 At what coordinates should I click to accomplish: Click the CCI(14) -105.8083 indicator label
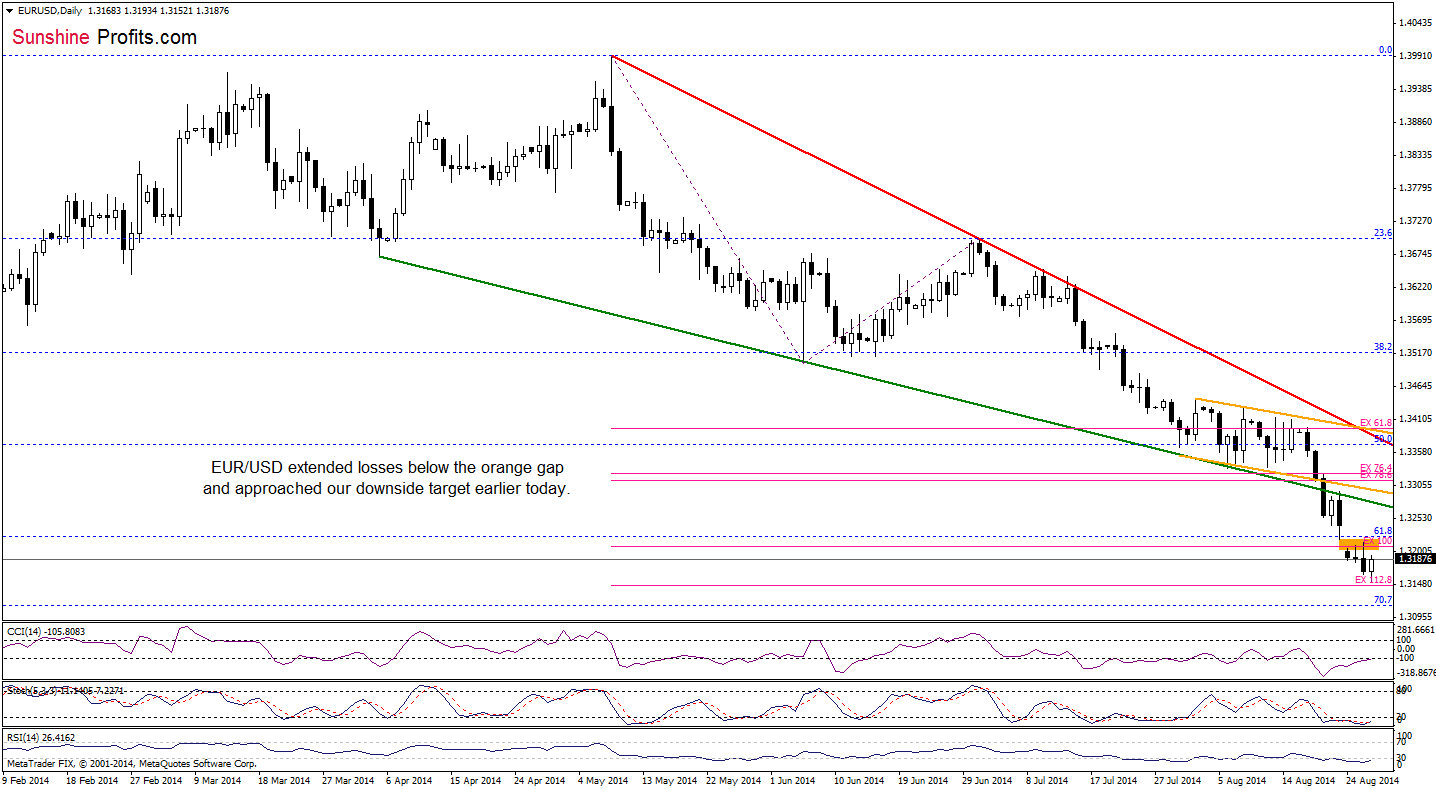point(47,631)
